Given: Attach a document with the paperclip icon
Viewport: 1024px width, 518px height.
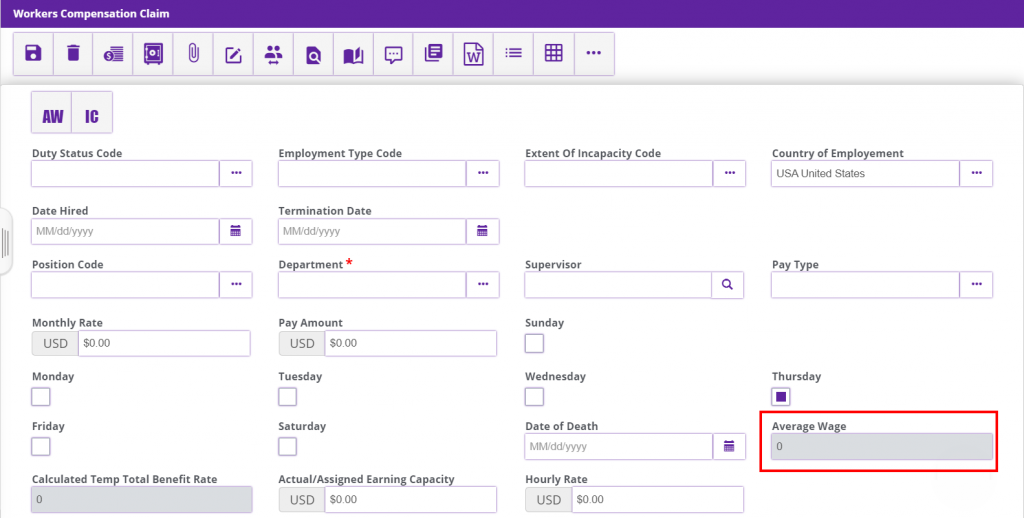Looking at the screenshot, I should click(x=193, y=54).
